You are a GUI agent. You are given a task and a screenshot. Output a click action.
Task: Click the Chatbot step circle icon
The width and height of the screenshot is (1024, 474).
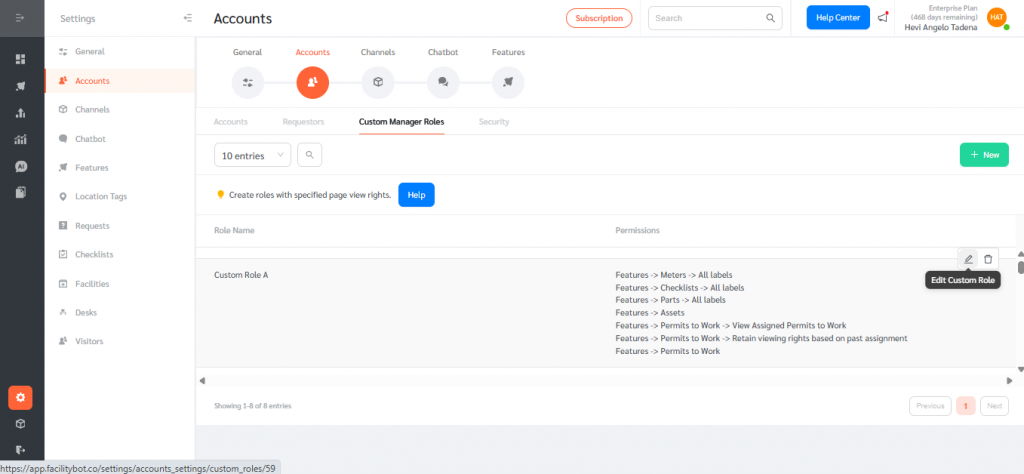(x=443, y=82)
